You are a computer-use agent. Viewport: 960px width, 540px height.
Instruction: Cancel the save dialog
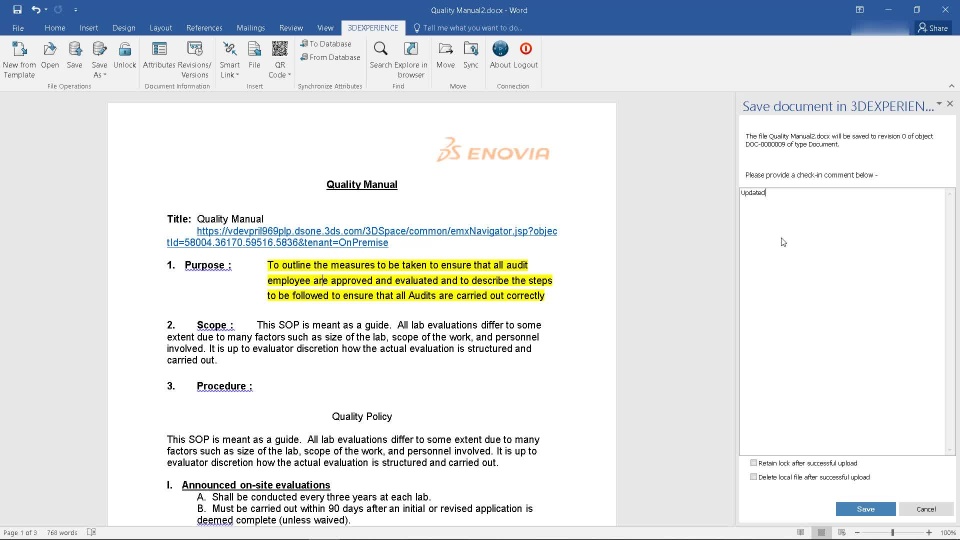(x=926, y=509)
